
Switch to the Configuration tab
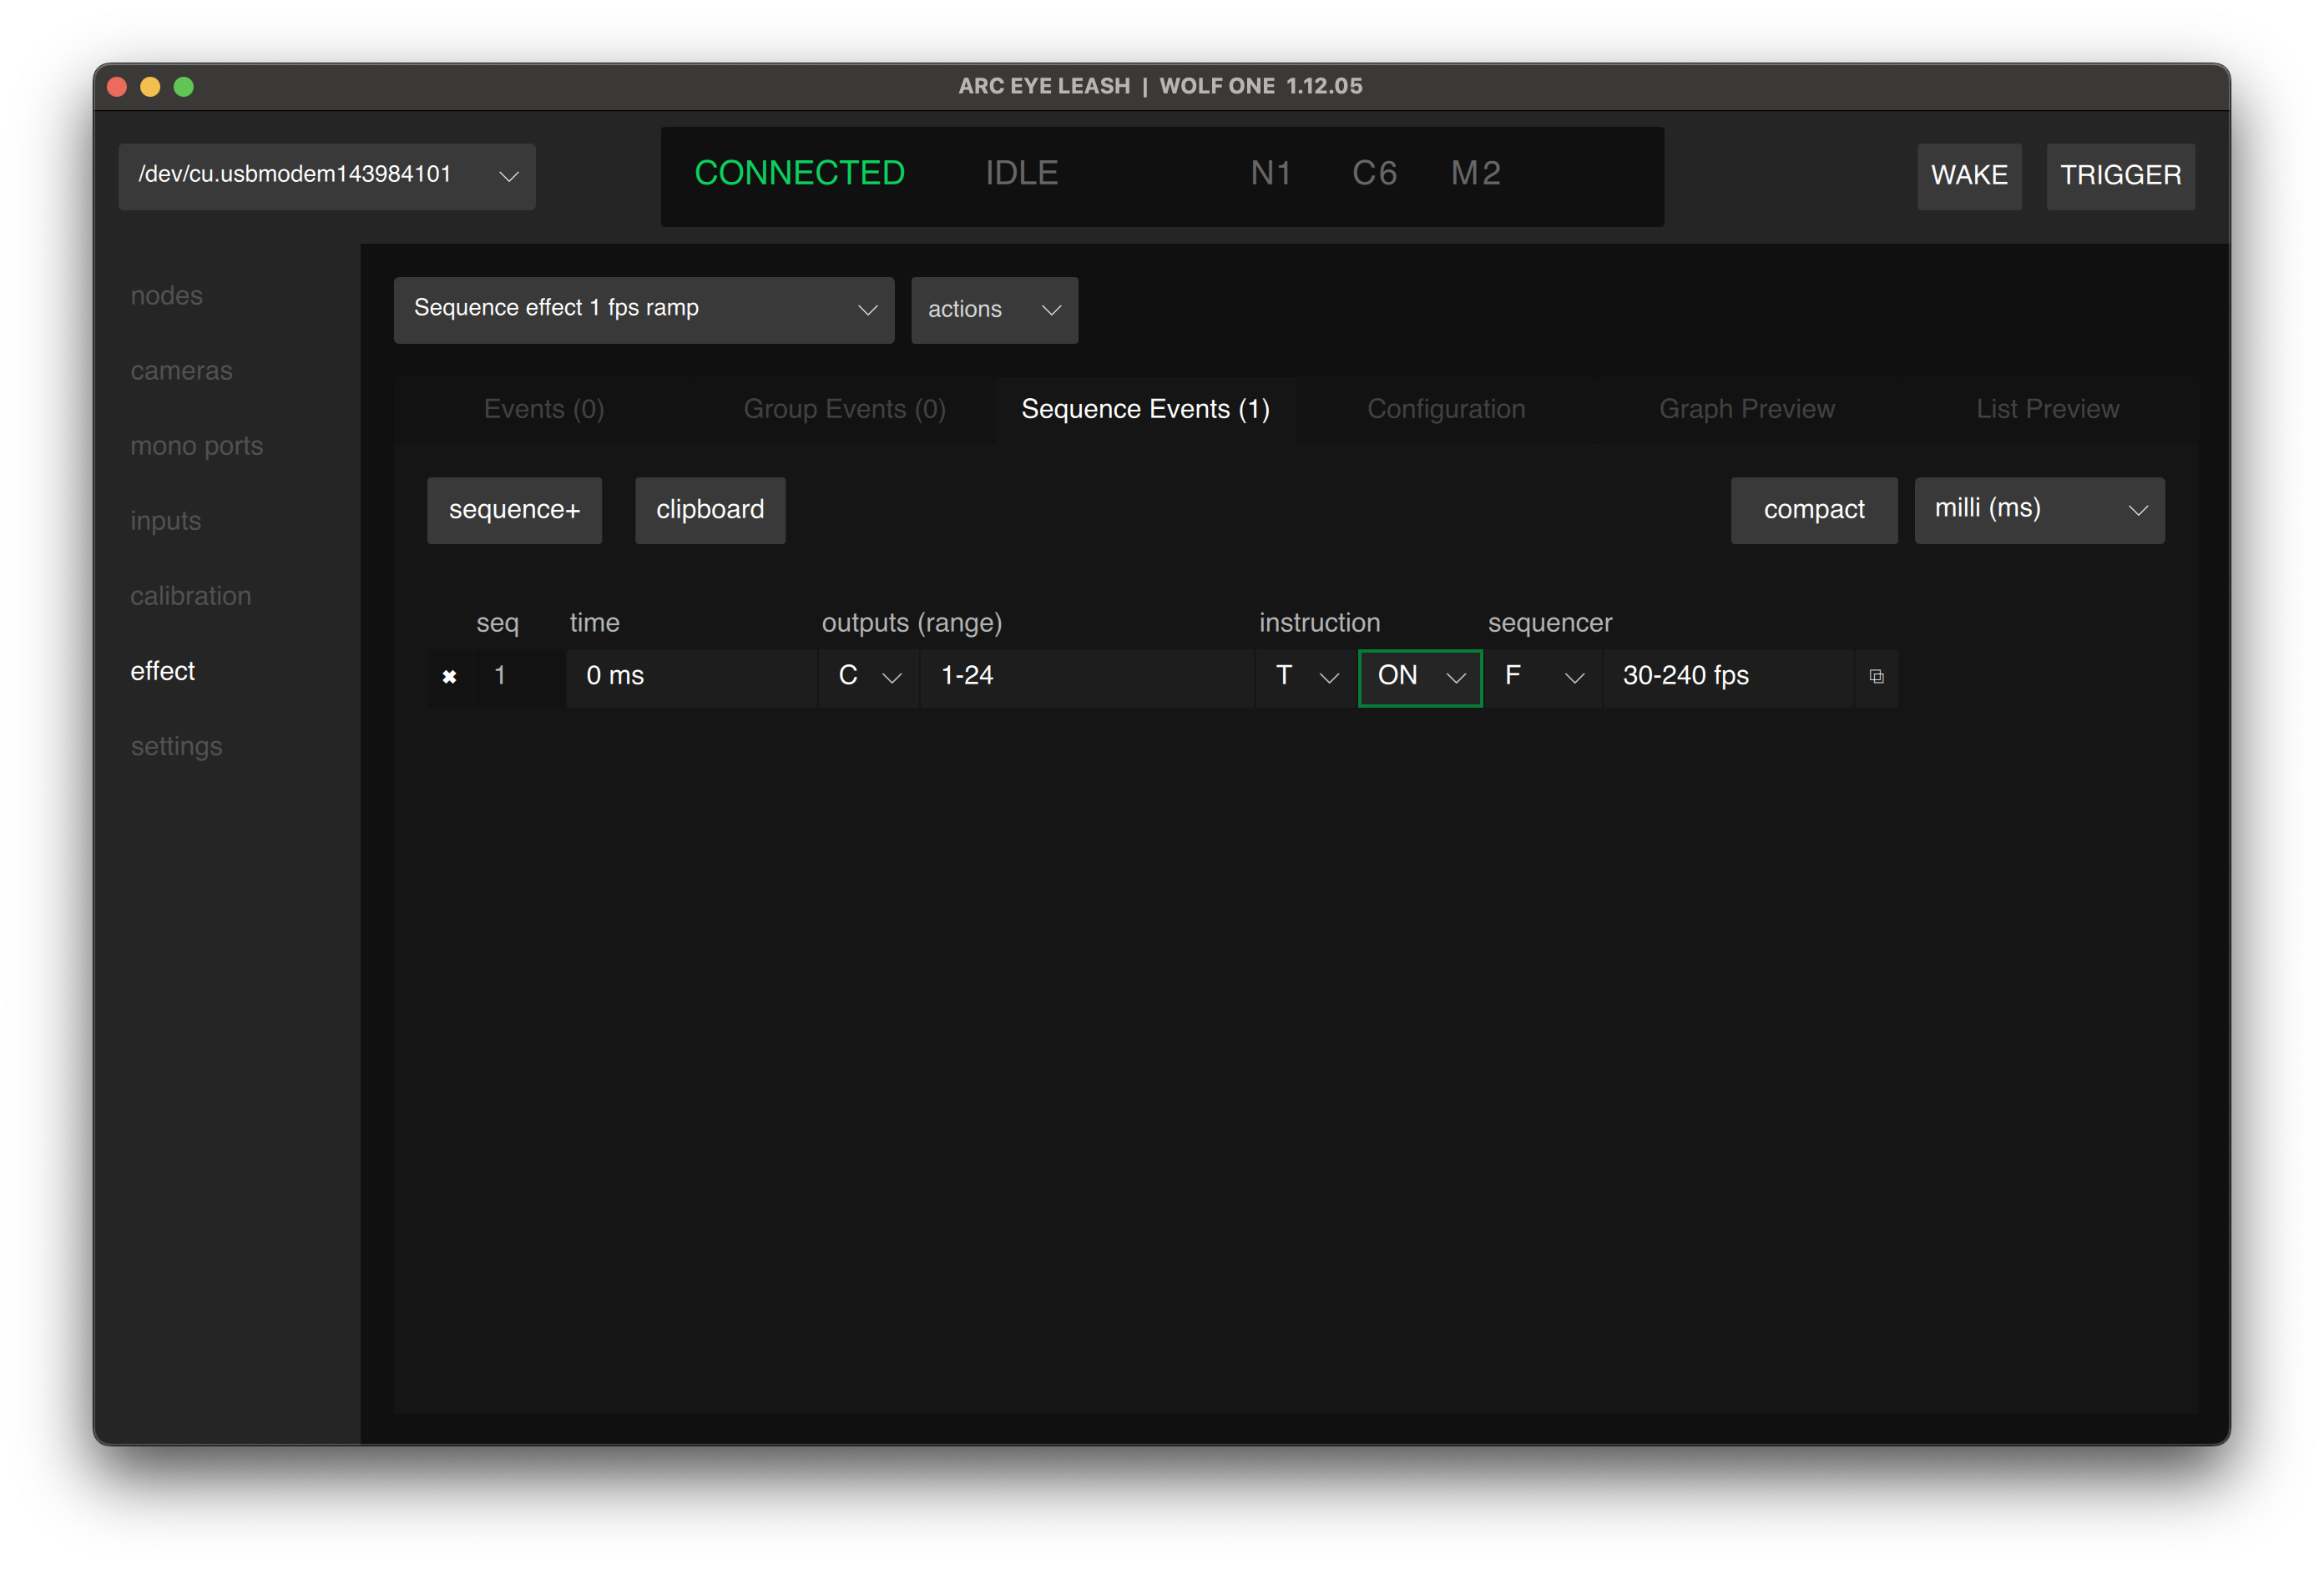[1445, 409]
